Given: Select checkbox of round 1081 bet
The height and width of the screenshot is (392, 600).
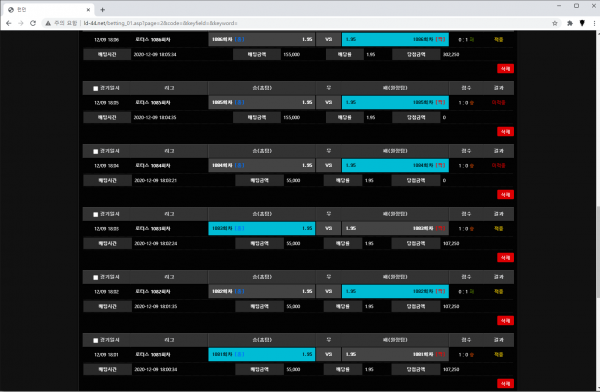Looking at the screenshot, I should tap(96, 340).
